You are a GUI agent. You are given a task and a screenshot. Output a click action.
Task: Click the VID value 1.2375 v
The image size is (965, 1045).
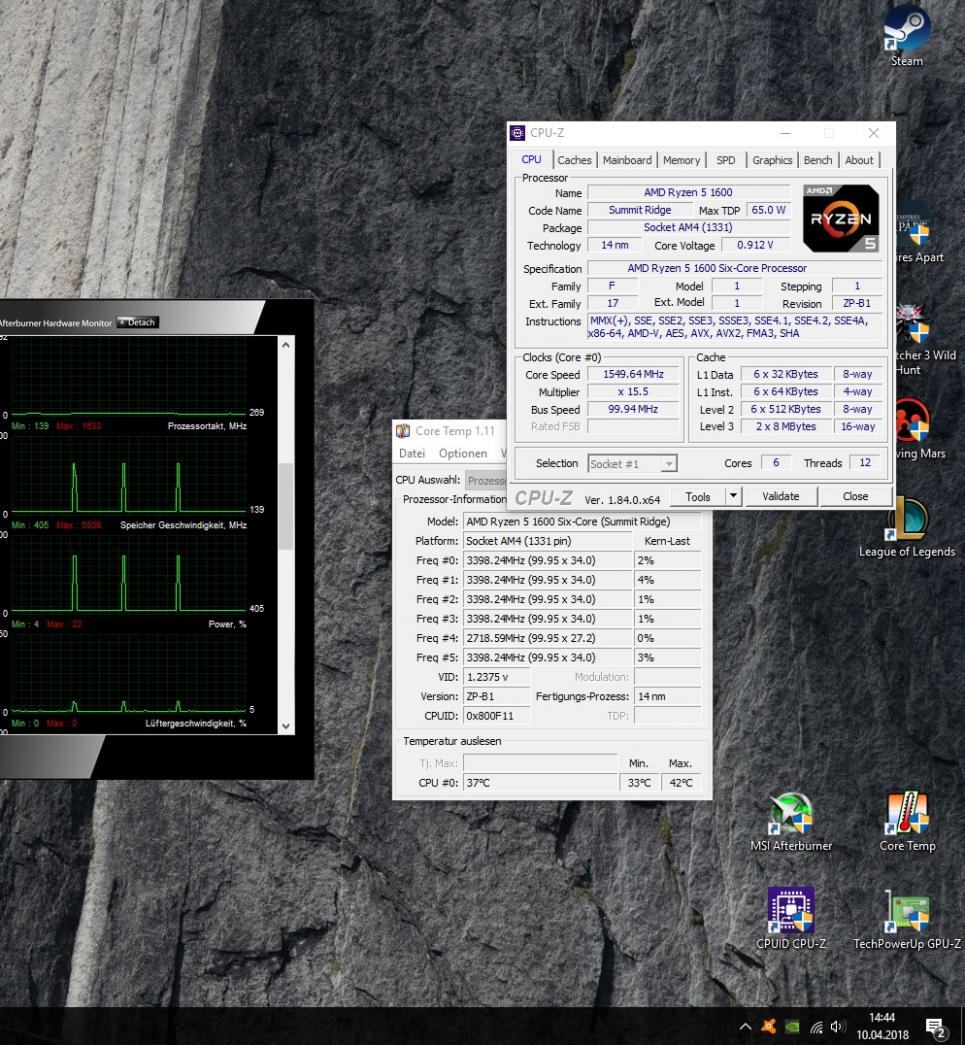pyautogui.click(x=496, y=677)
